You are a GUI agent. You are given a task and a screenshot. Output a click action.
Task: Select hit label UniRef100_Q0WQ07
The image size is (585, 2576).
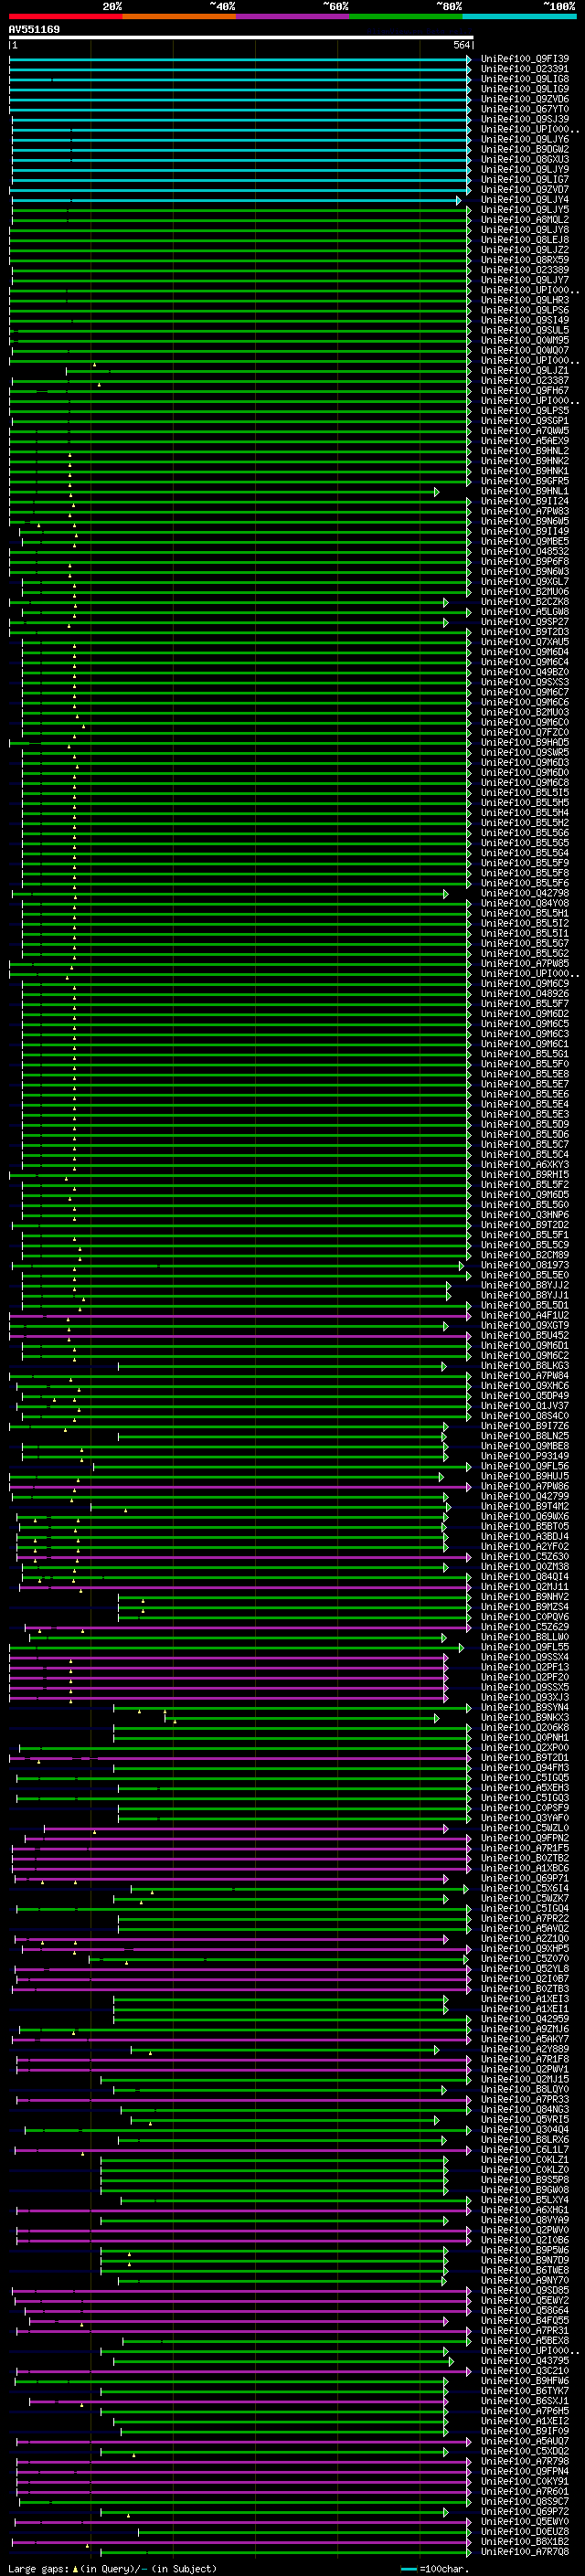[x=525, y=350]
